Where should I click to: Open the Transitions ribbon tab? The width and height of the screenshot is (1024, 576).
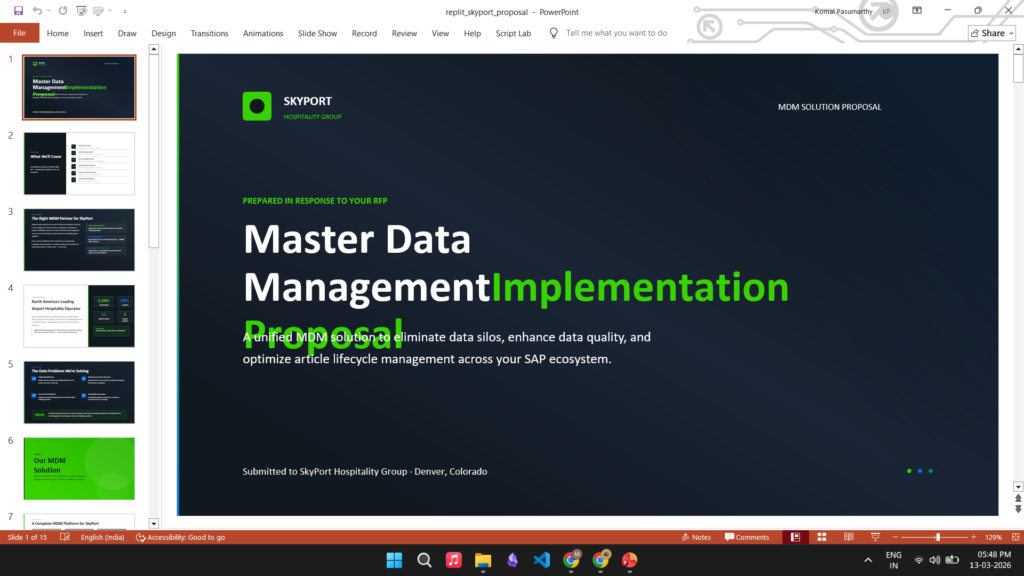(209, 33)
